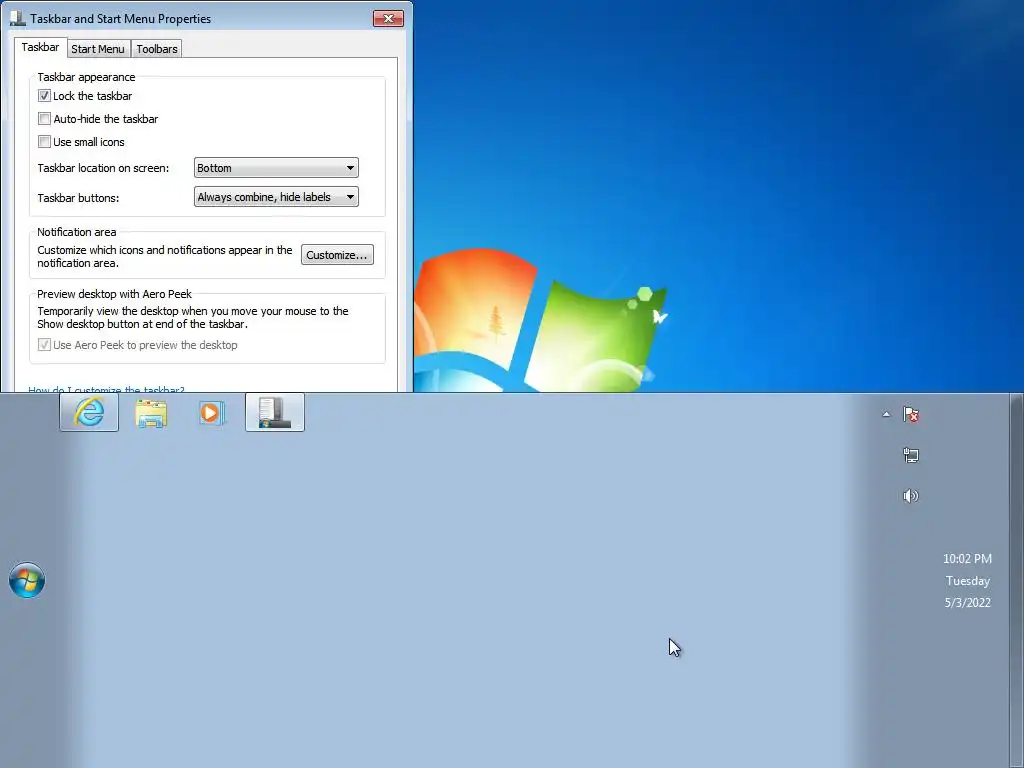Open Taskbar location on screen dropdown
This screenshot has width=1024, height=768.
pos(276,168)
